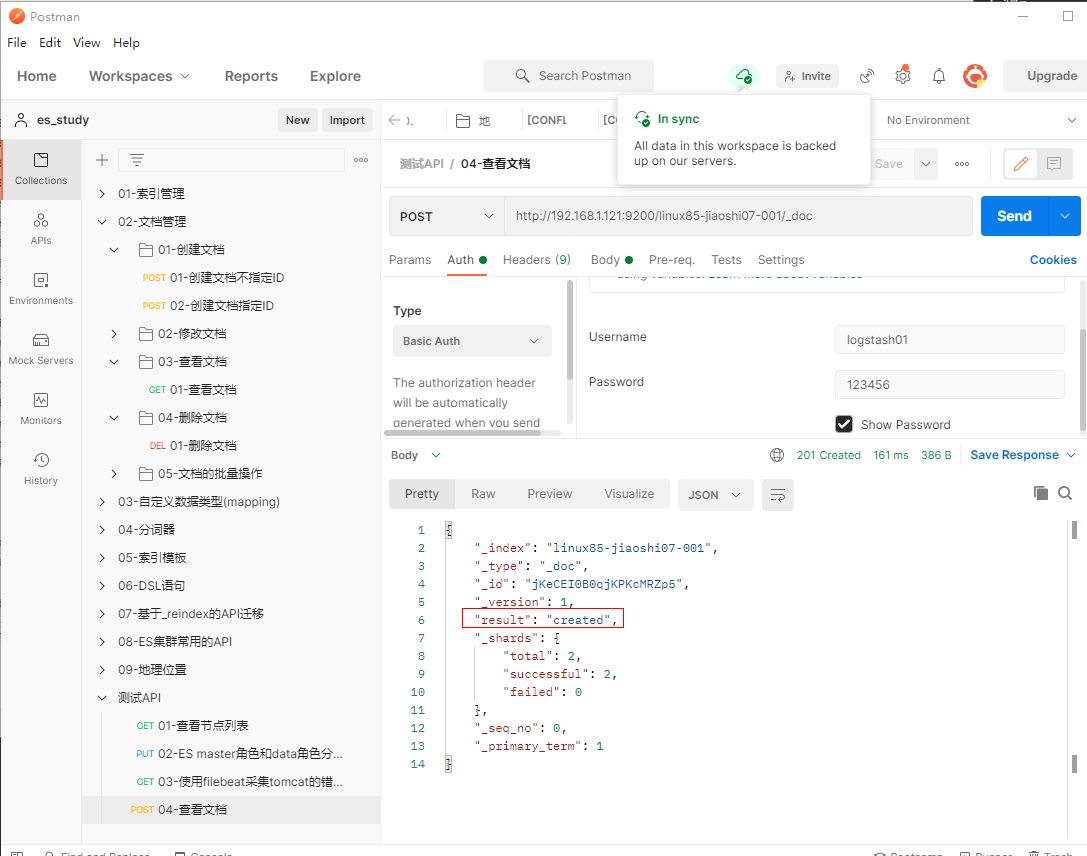Toggle the wrap lines icon in response
Screen dimensions: 1087x856
coord(777,494)
